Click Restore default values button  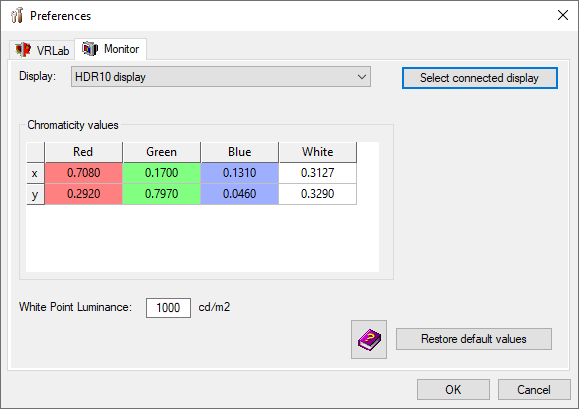click(474, 339)
